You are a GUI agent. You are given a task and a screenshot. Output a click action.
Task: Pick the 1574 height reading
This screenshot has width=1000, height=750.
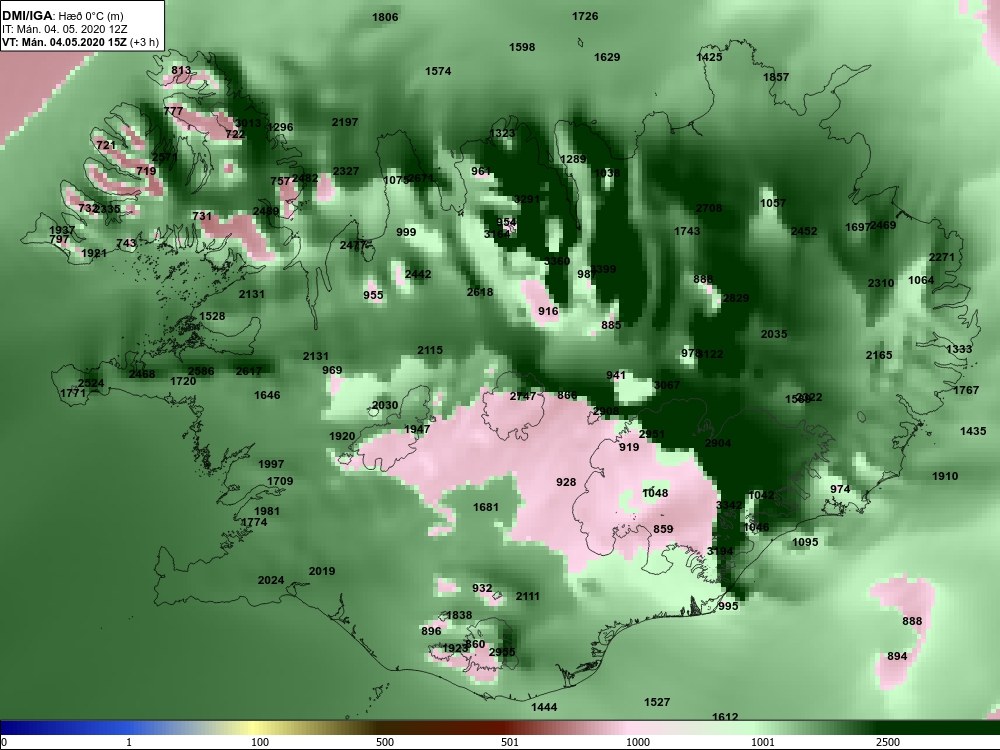click(x=438, y=71)
